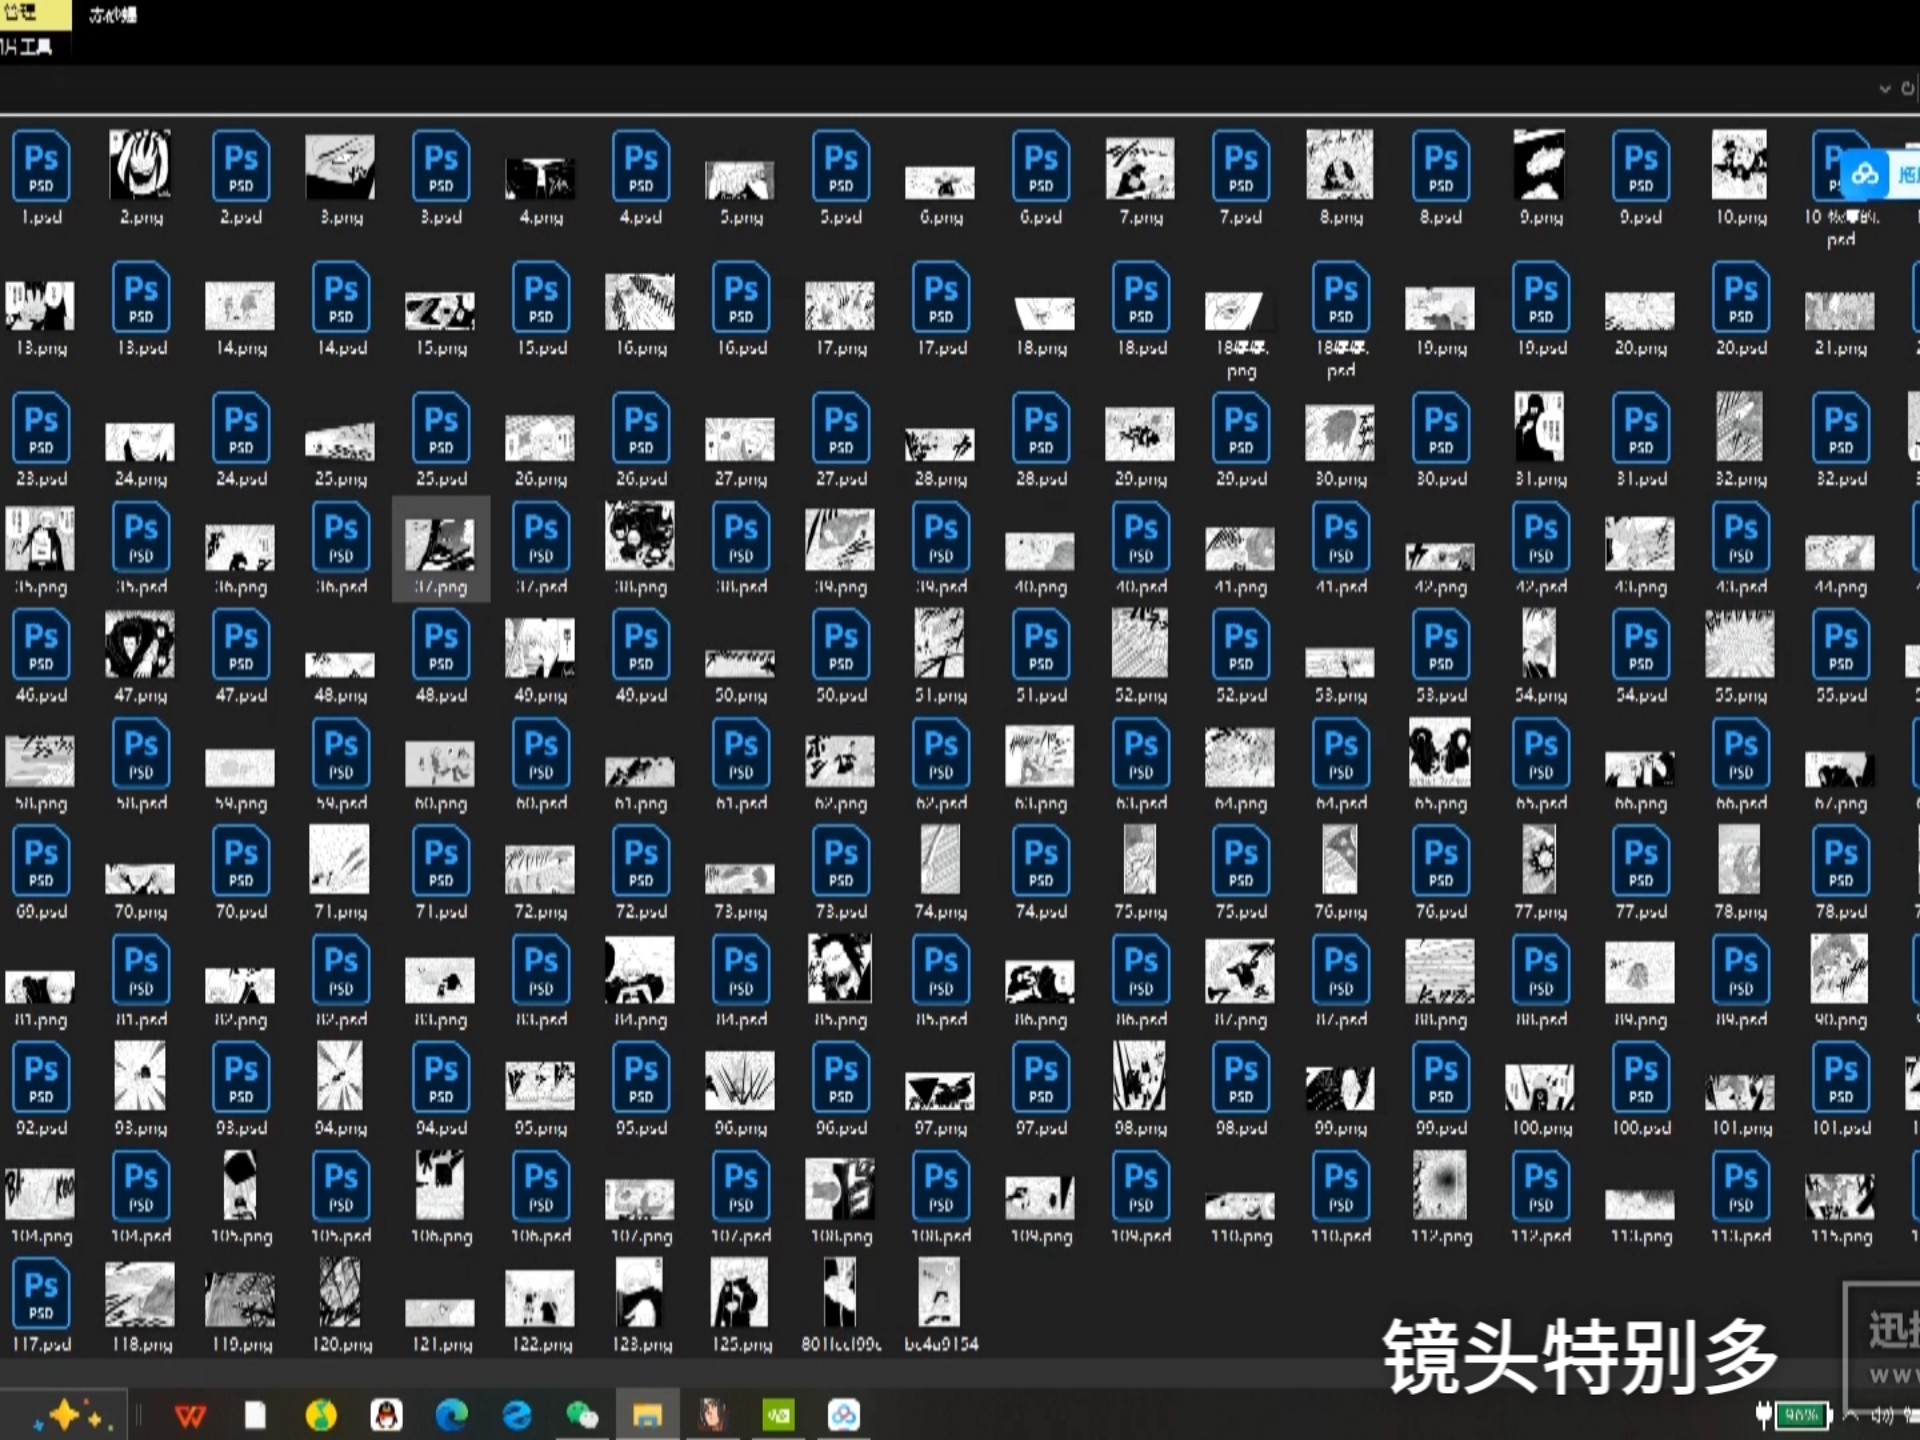Select the 69.psd file icon
Screen dimensions: 1920x1440
41,861
